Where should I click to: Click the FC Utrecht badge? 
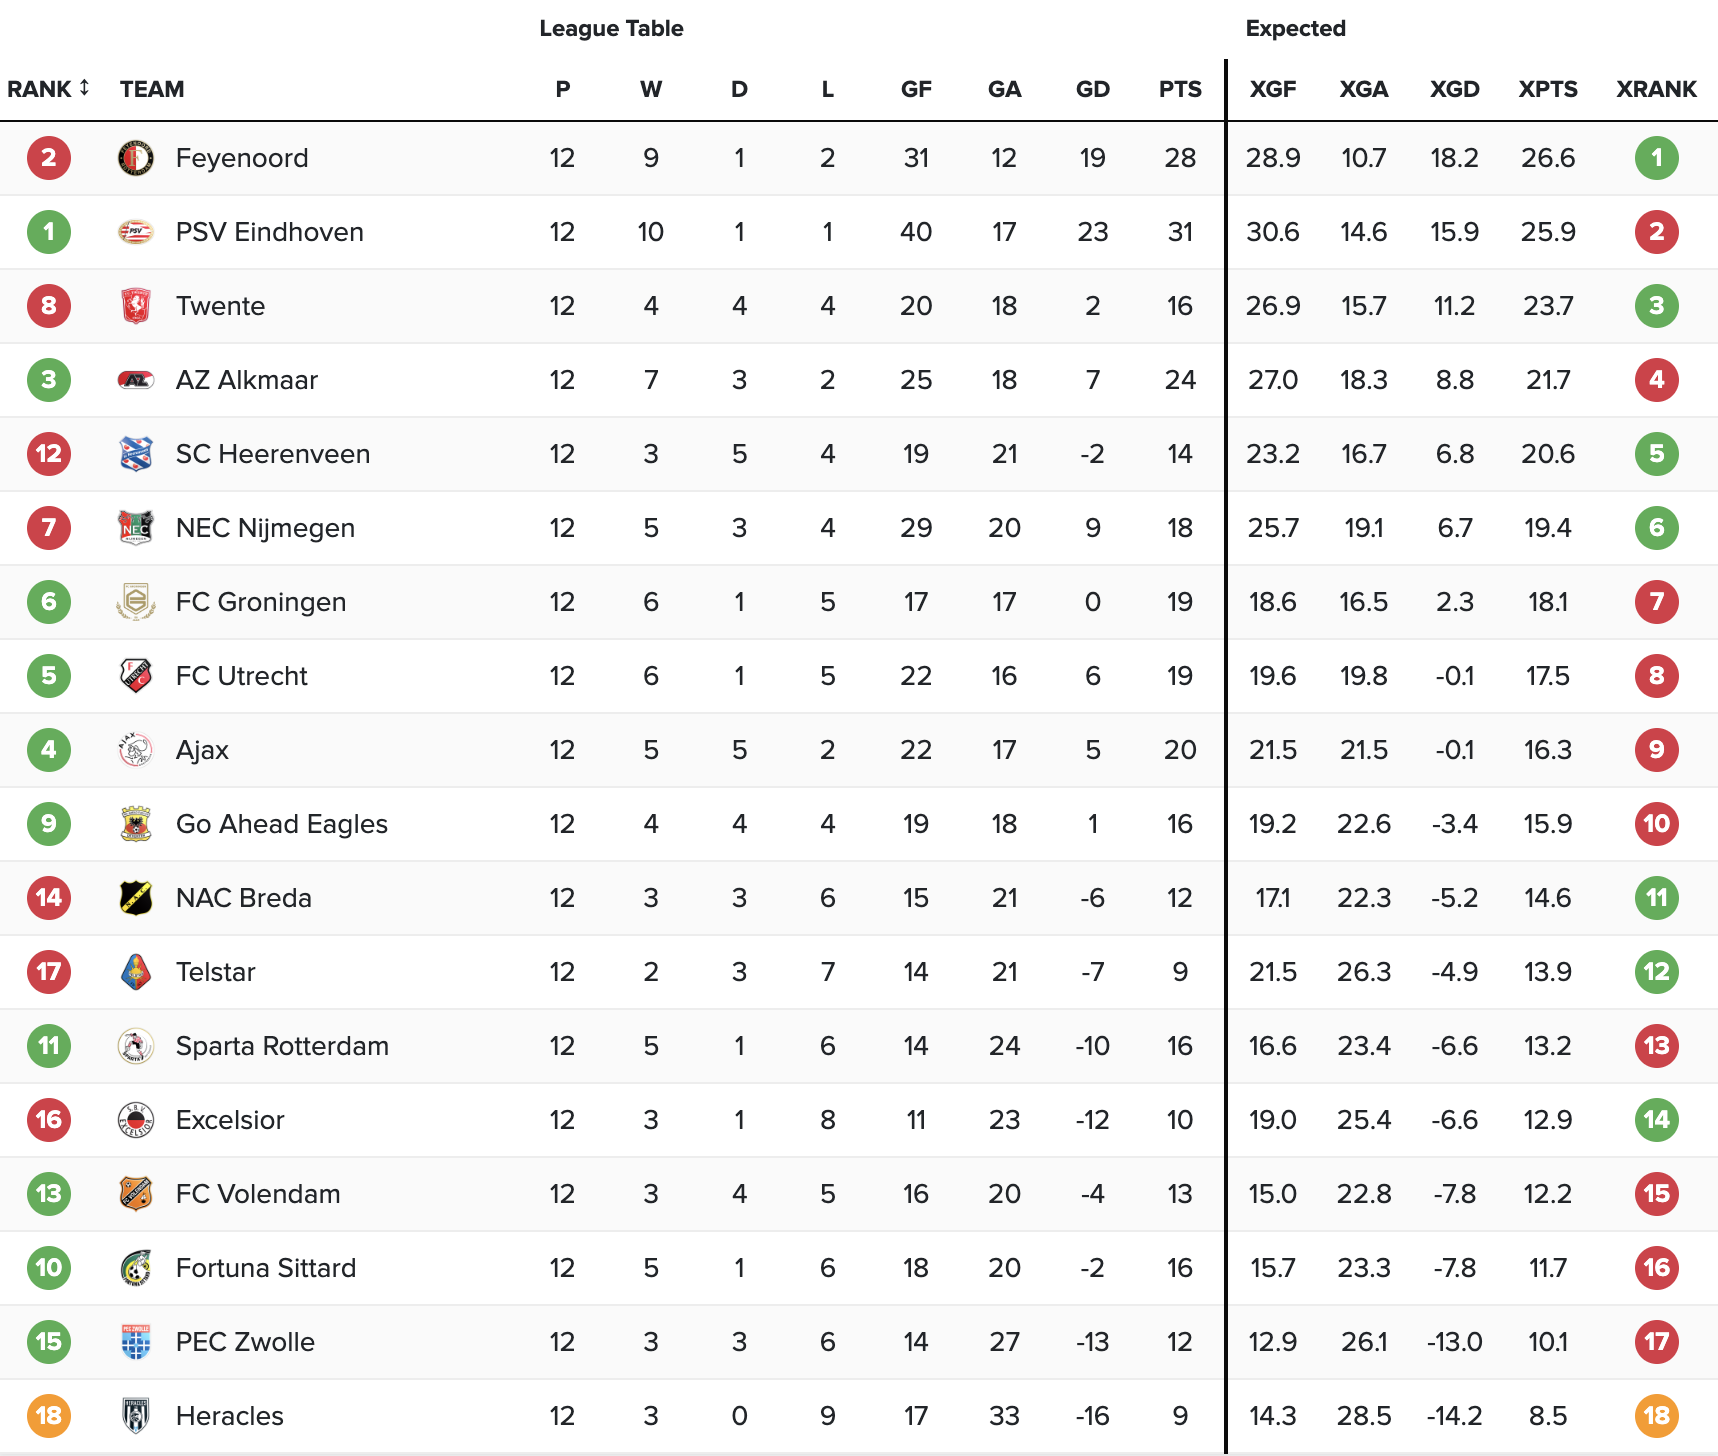136,676
